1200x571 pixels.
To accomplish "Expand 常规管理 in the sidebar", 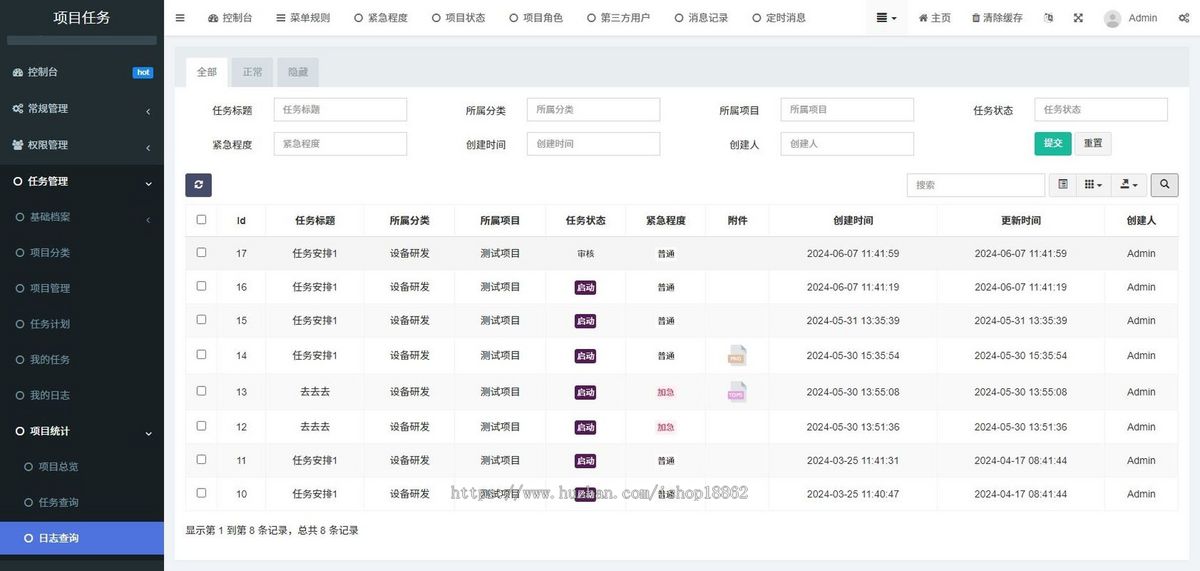I will coord(82,108).
